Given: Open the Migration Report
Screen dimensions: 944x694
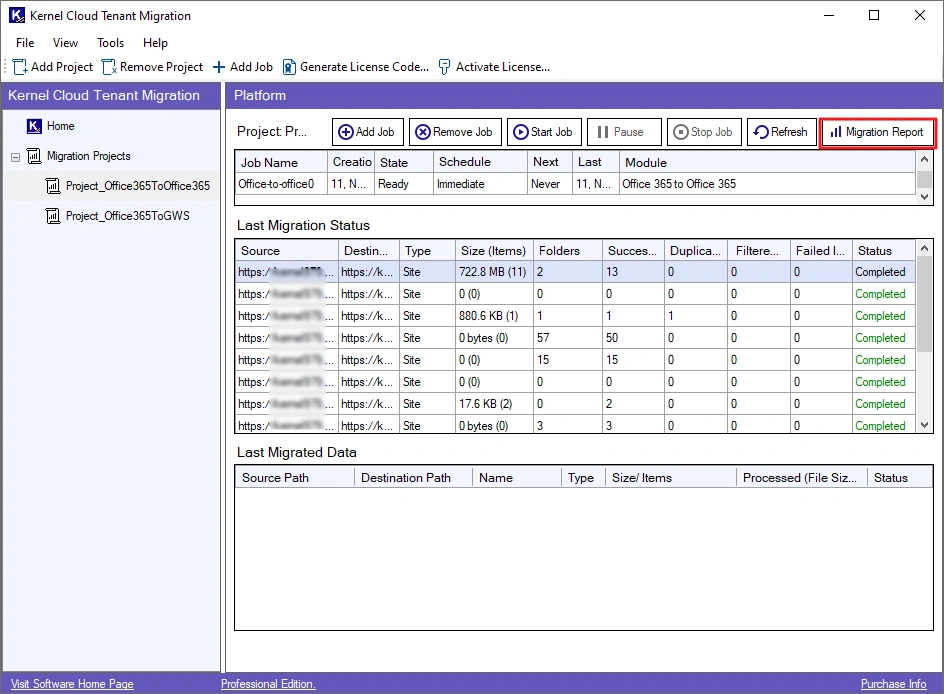Looking at the screenshot, I should click(876, 132).
